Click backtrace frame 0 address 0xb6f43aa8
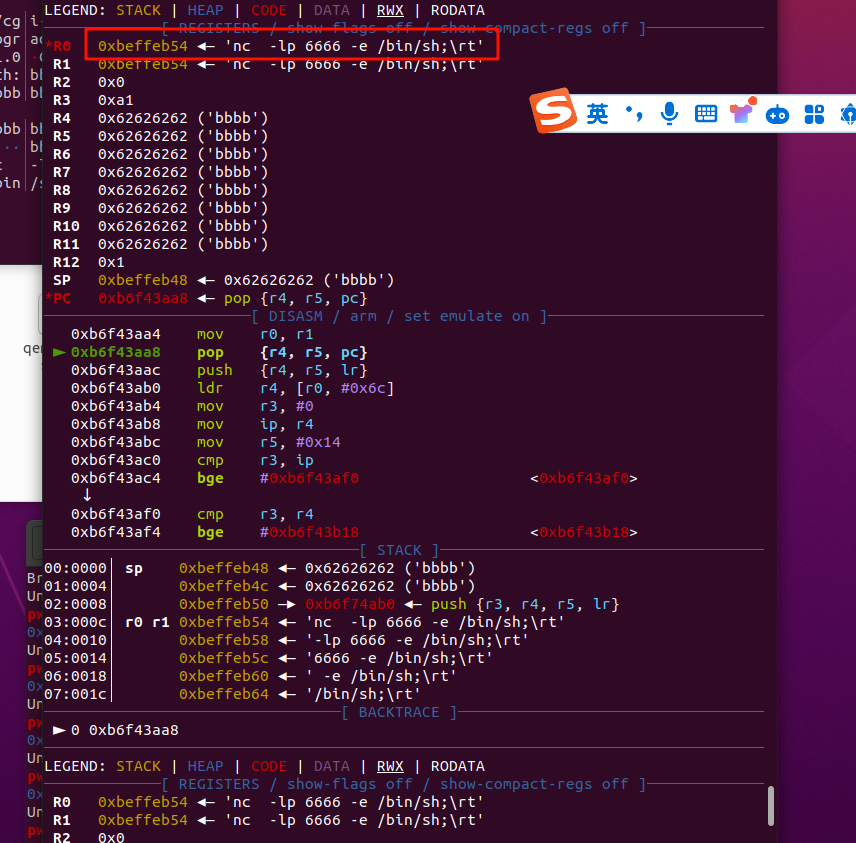This screenshot has width=856, height=843. [134, 731]
